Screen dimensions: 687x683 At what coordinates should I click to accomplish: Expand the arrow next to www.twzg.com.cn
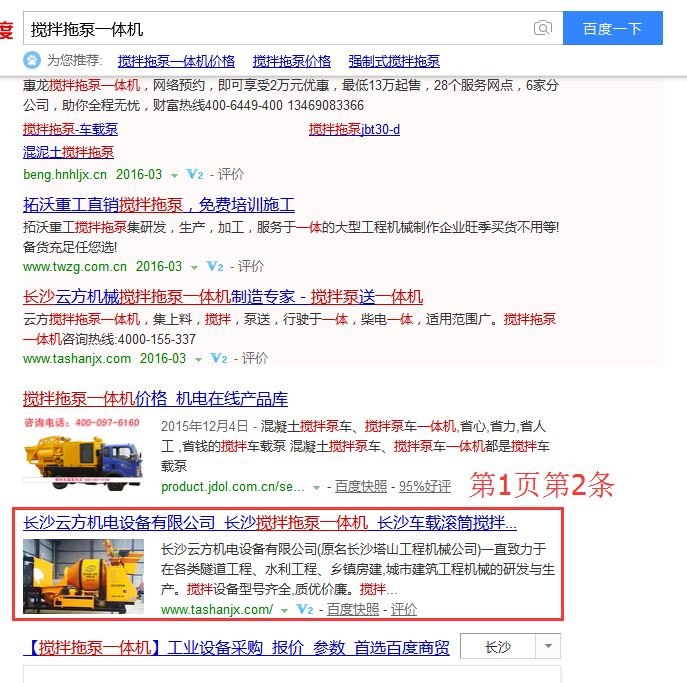click(195, 267)
